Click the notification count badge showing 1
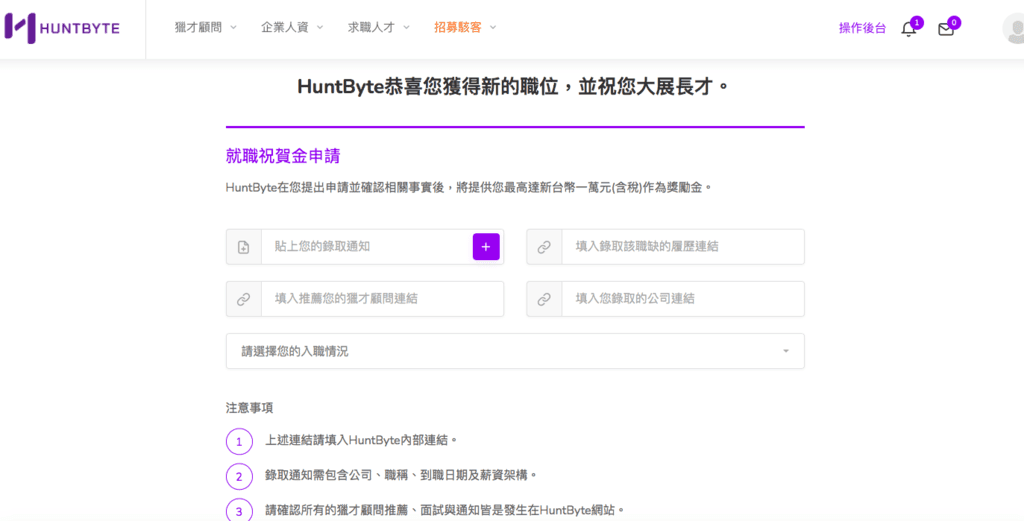 [917, 24]
